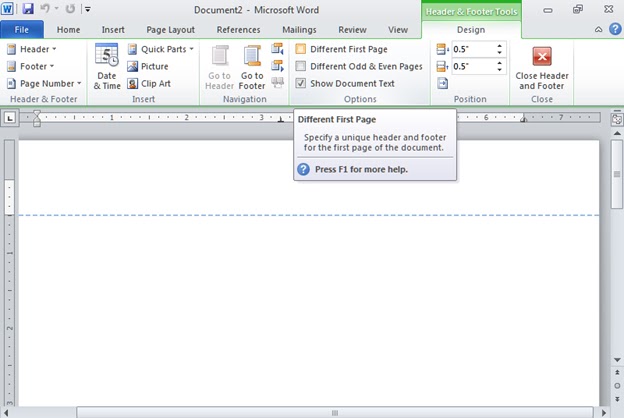Increase Header from Top with the up spinner
Screen dimensions: 624x418
(499, 46)
